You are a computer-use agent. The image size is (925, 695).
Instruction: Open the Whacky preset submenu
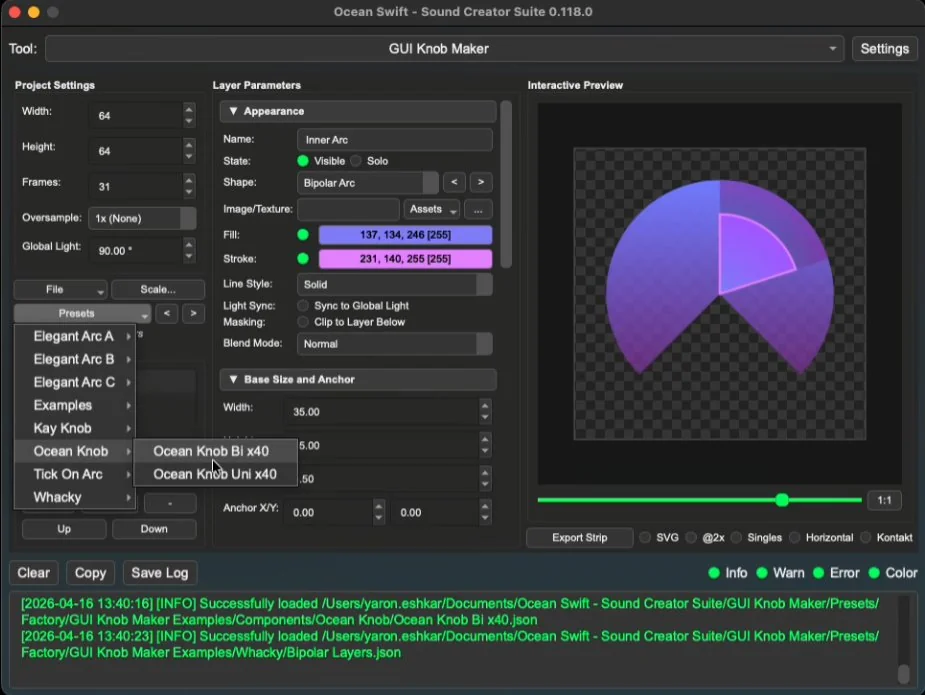(75, 497)
